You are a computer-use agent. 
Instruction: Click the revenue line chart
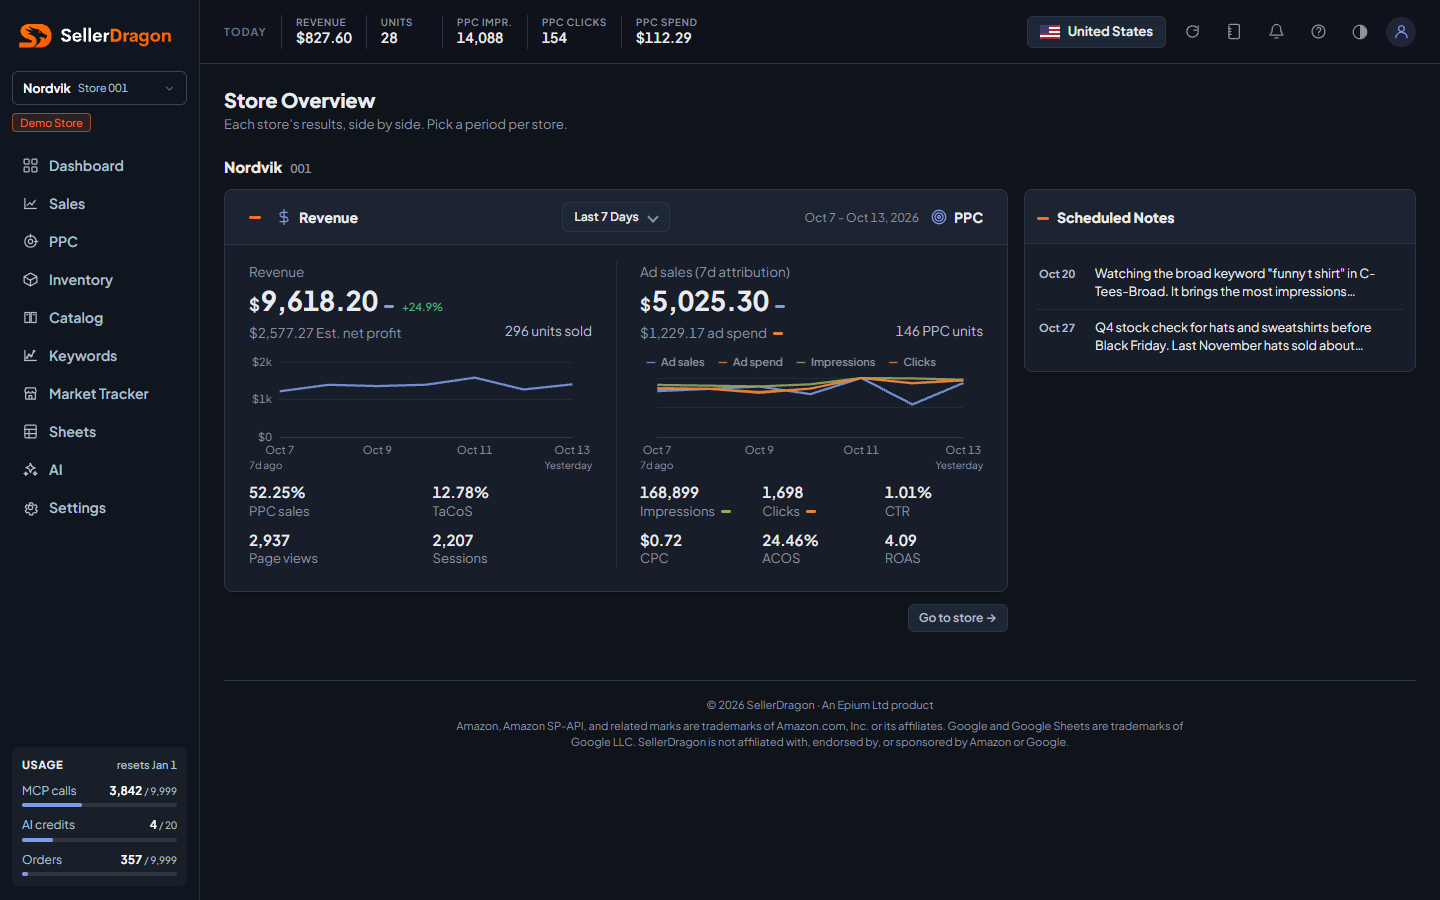[x=420, y=400]
